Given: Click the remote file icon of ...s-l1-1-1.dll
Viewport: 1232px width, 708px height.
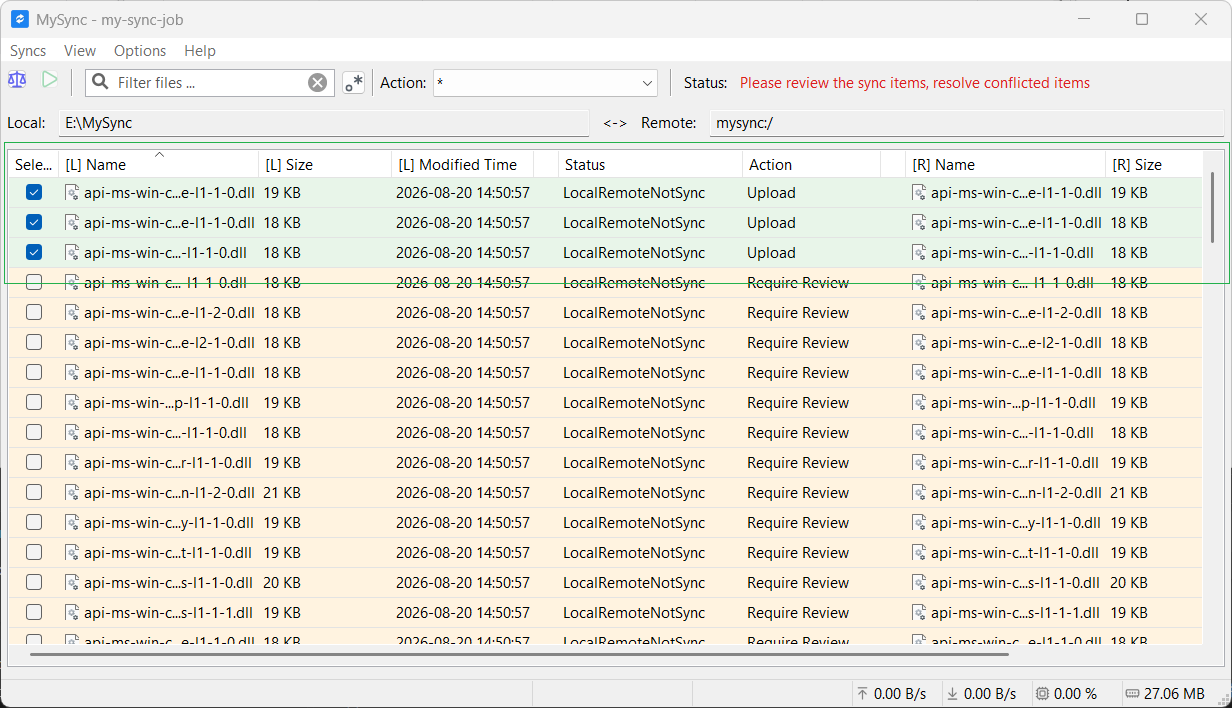Looking at the screenshot, I should [x=919, y=613].
